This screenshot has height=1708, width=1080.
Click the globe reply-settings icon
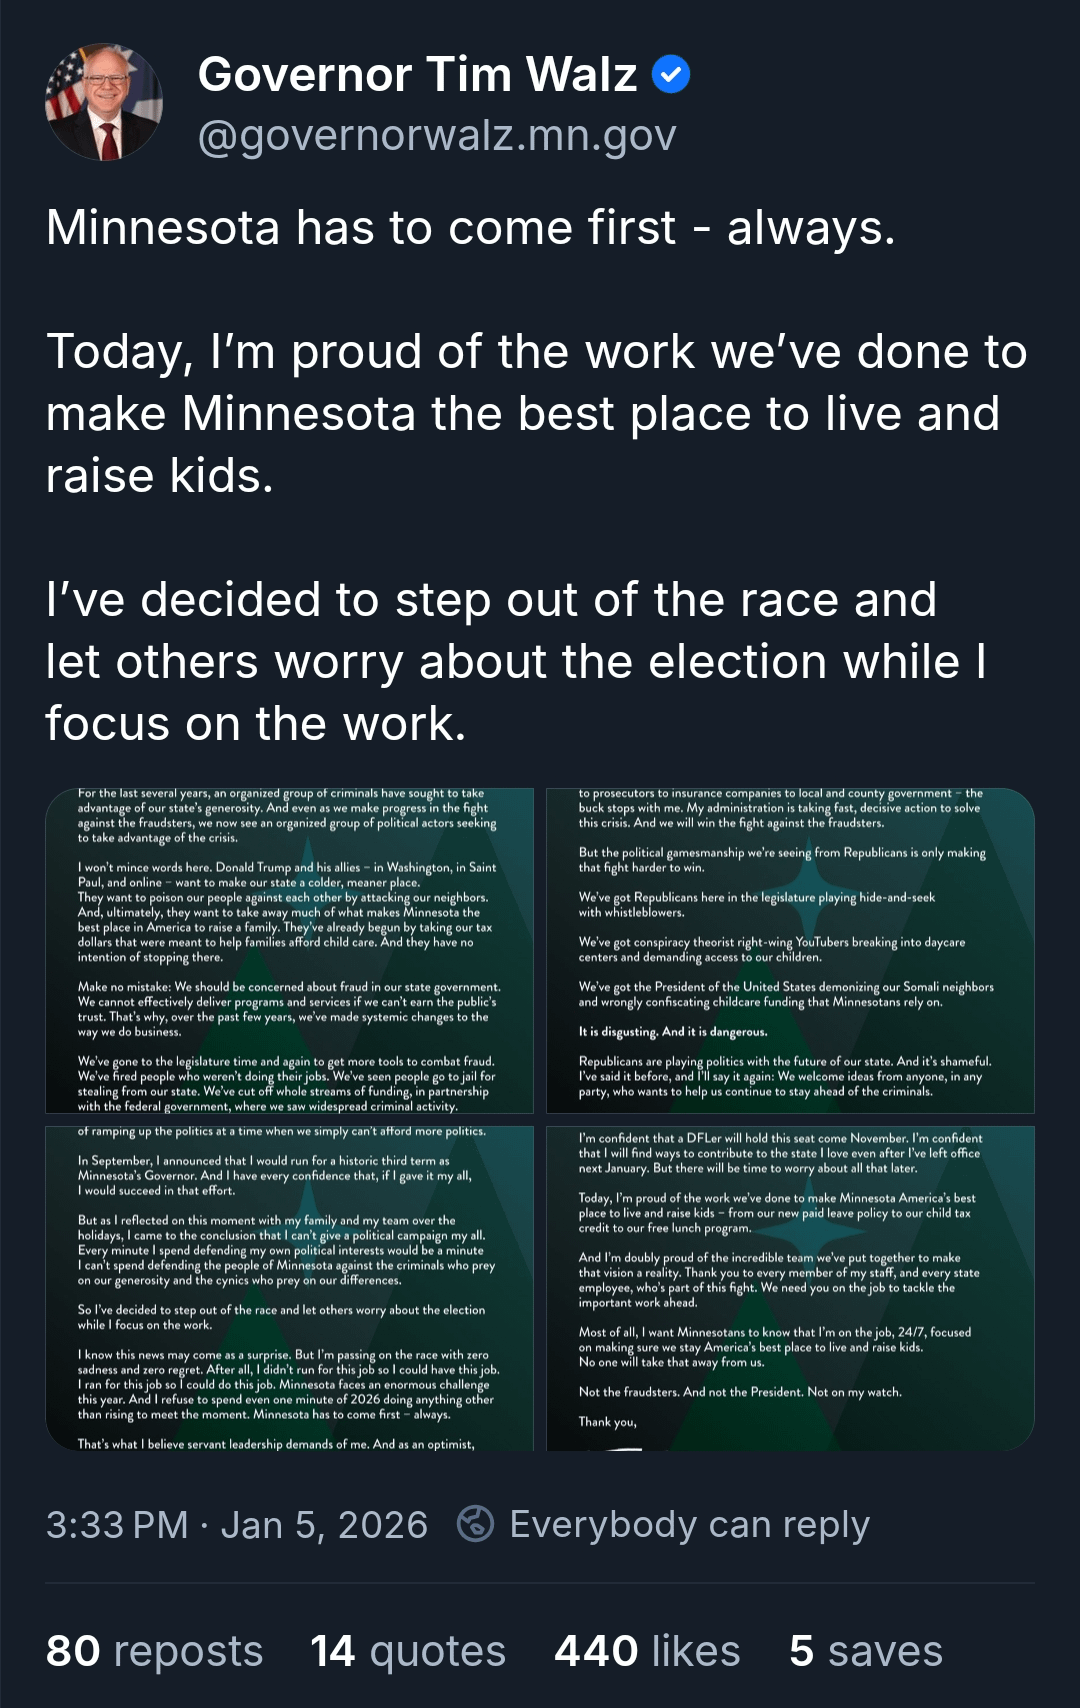point(475,1524)
